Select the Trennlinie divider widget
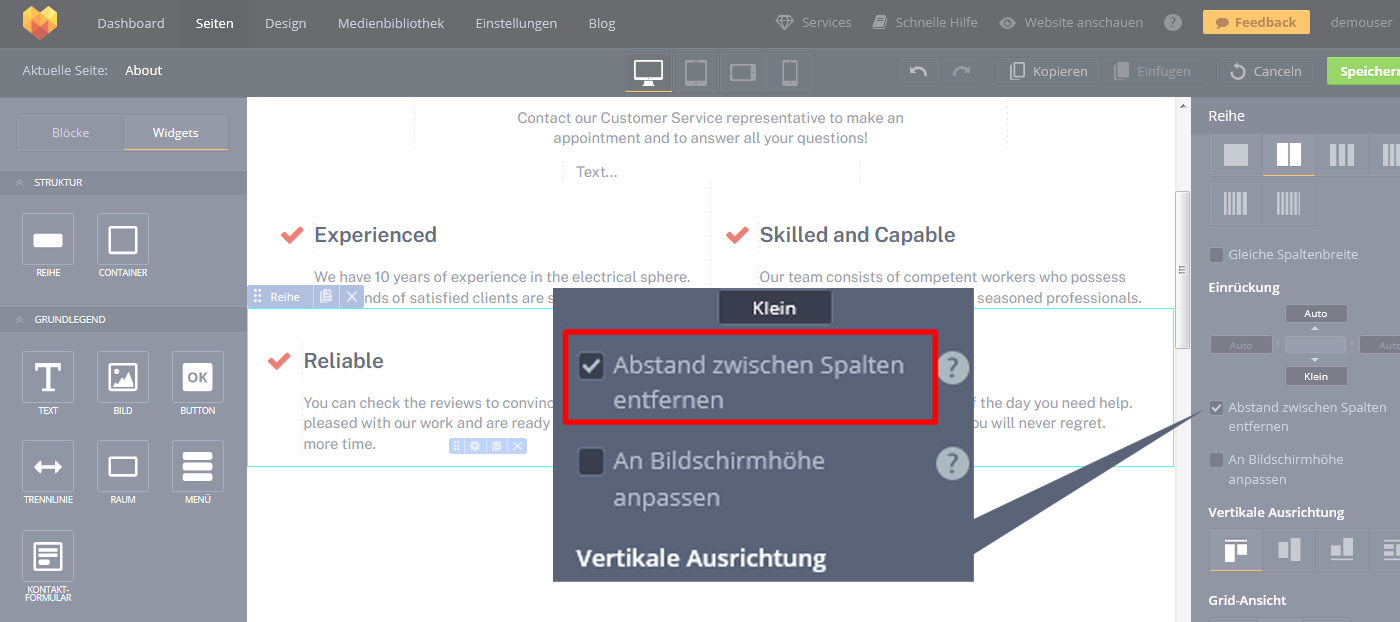The height and width of the screenshot is (622, 1400). (48, 472)
